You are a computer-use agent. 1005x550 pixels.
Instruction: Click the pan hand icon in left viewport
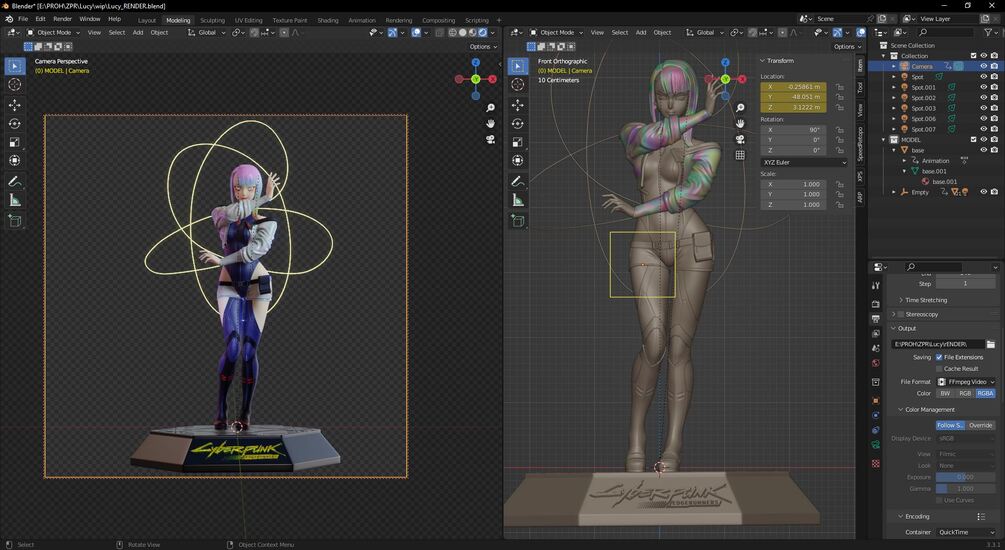[490, 124]
